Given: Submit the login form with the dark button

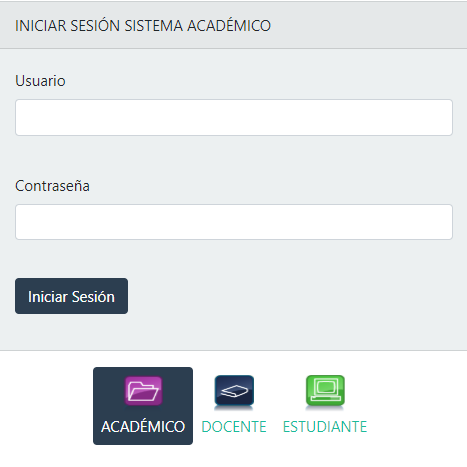Looking at the screenshot, I should click(x=71, y=296).
